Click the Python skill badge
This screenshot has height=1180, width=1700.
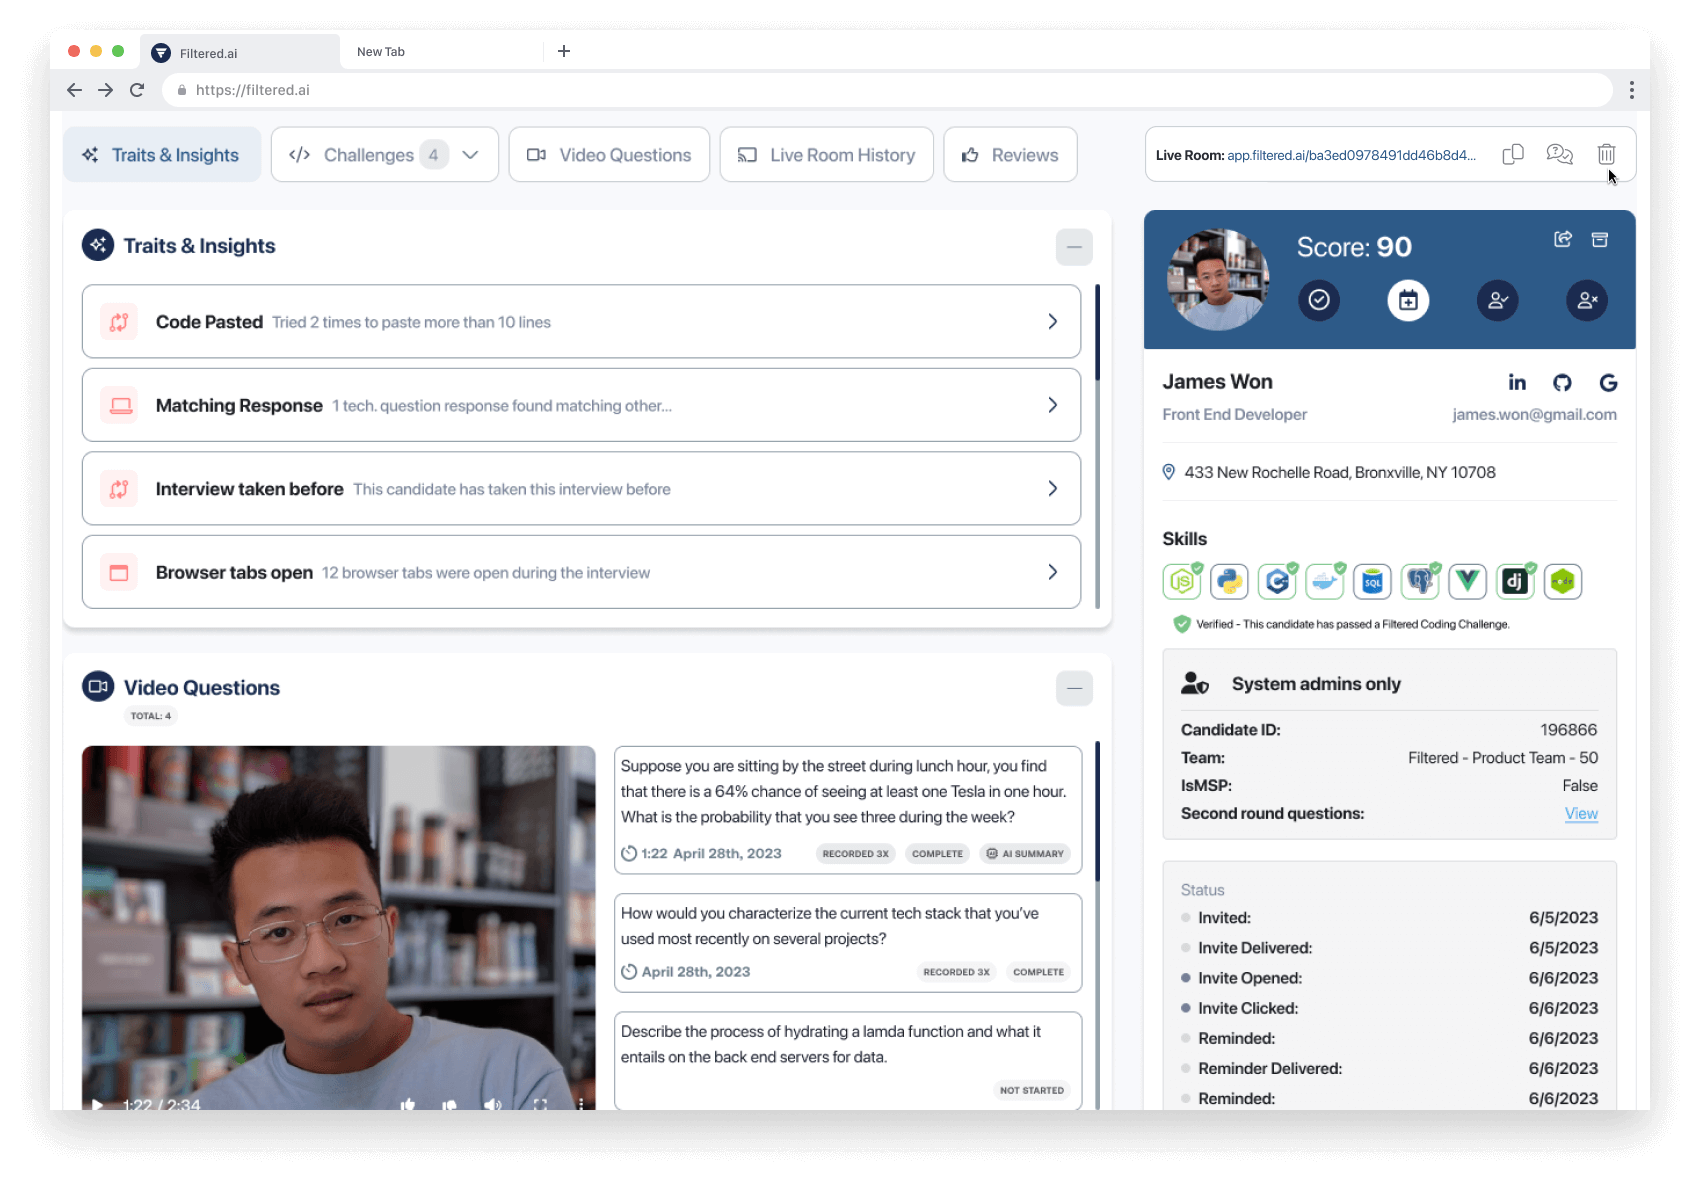1229,581
